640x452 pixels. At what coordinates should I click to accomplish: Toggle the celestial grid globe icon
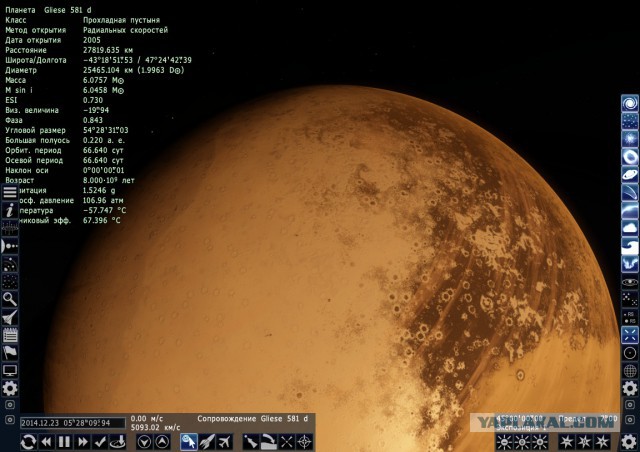(630, 371)
